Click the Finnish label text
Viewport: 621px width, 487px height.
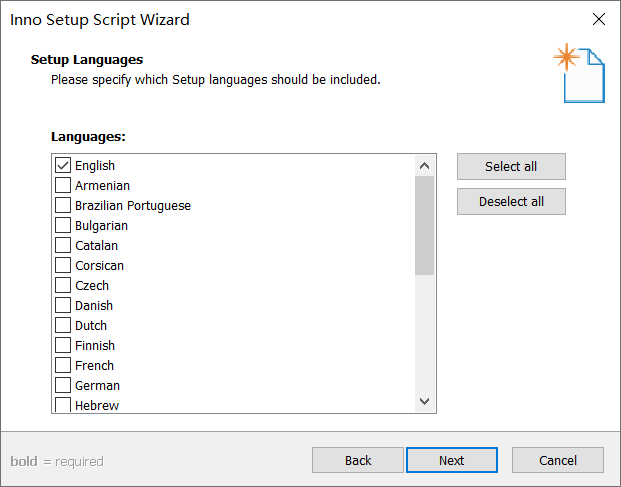pyautogui.click(x=95, y=346)
